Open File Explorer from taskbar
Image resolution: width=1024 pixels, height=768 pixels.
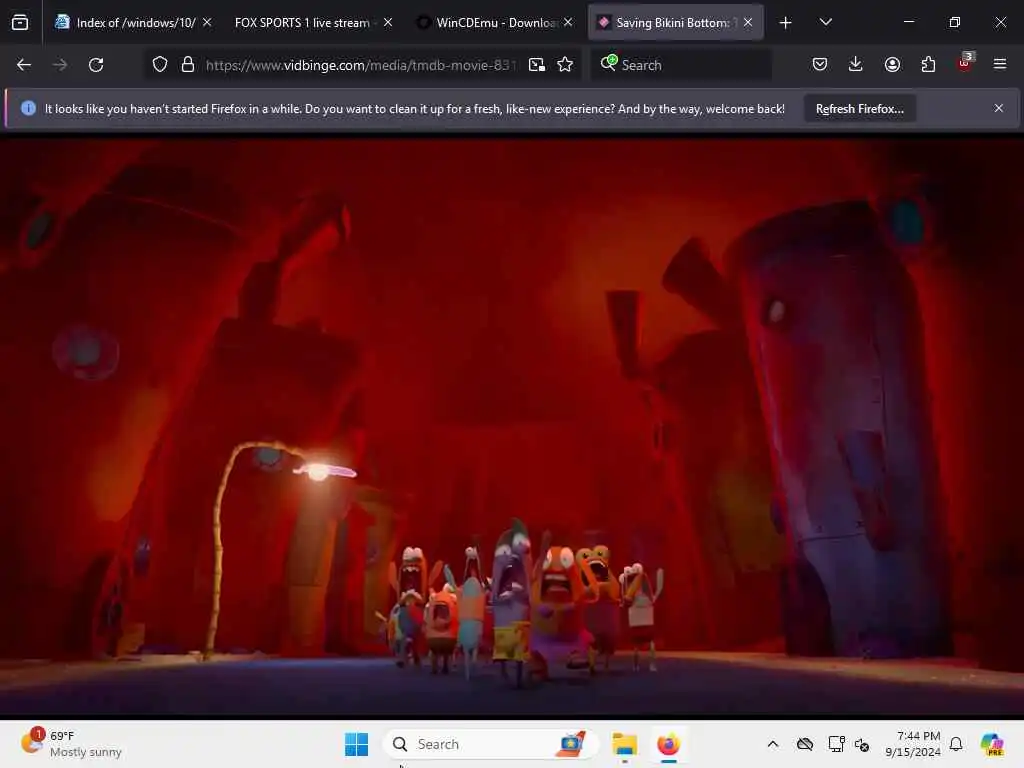click(625, 744)
